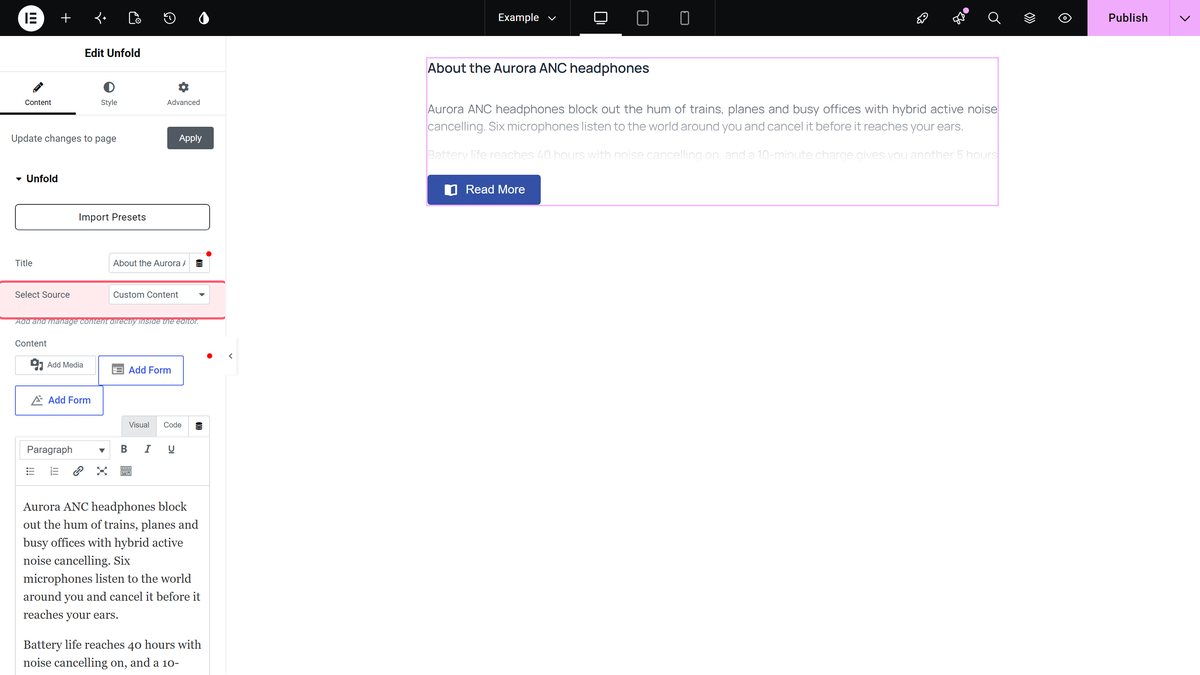Open the Select Source dropdown
Image resolution: width=1200 pixels, height=675 pixels.
[x=159, y=295]
